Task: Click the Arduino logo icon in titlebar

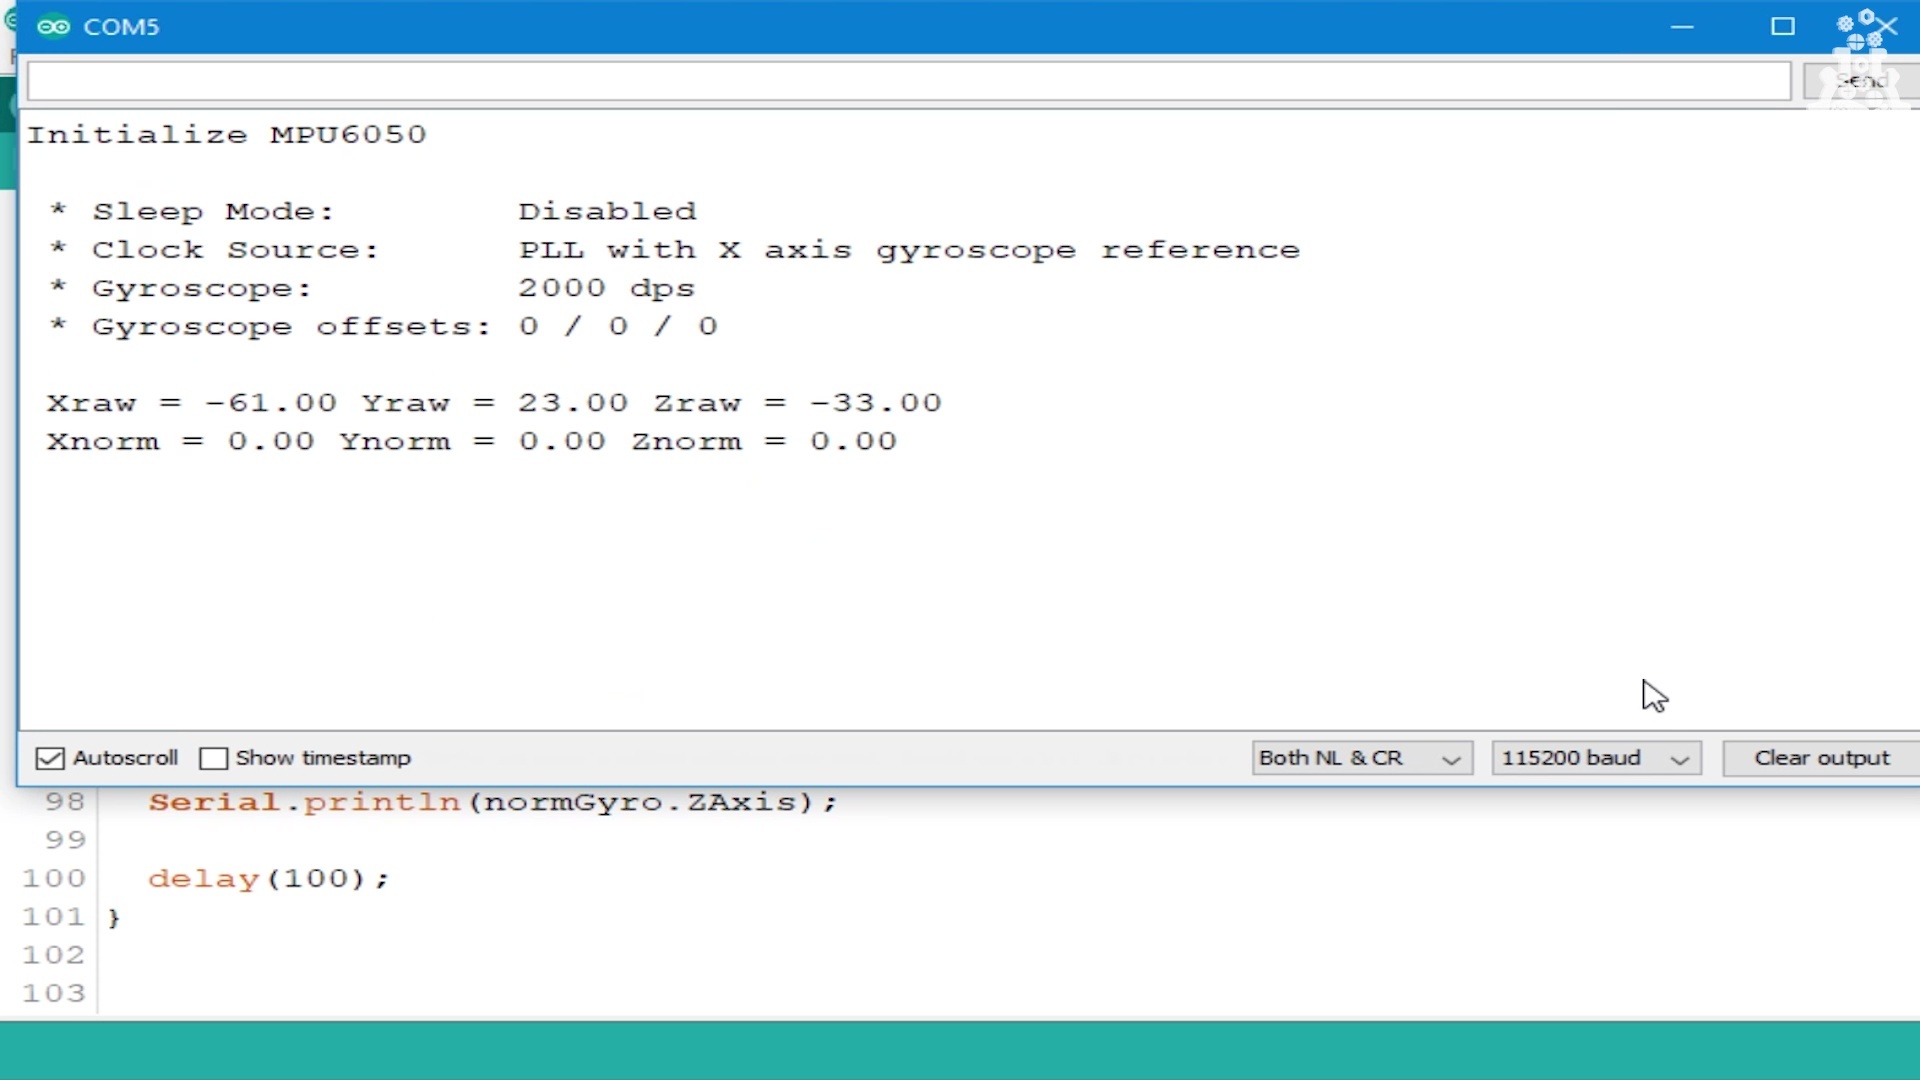Action: [54, 24]
